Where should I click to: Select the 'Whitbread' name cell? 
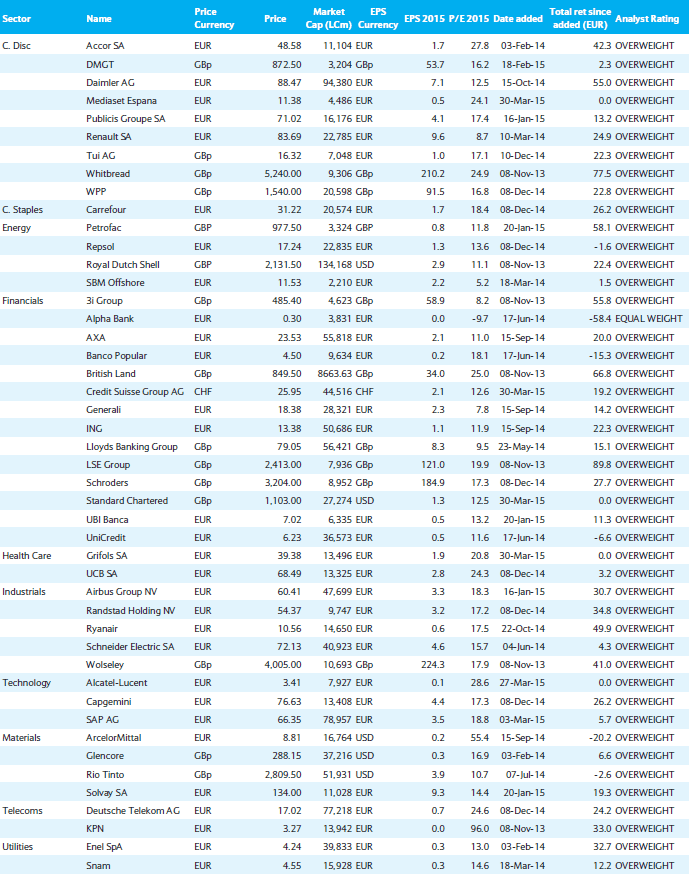tap(108, 173)
